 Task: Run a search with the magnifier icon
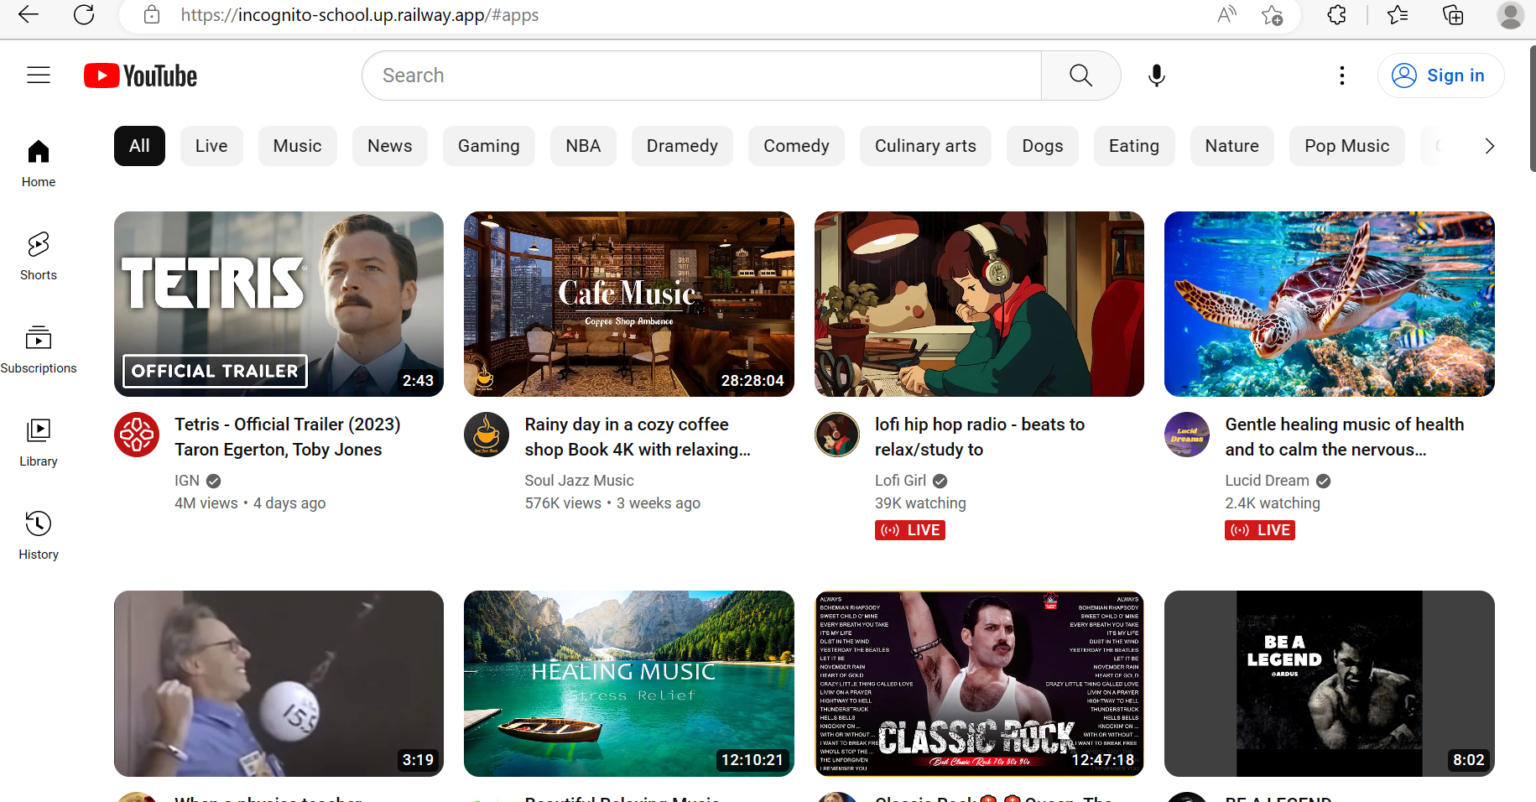point(1080,75)
